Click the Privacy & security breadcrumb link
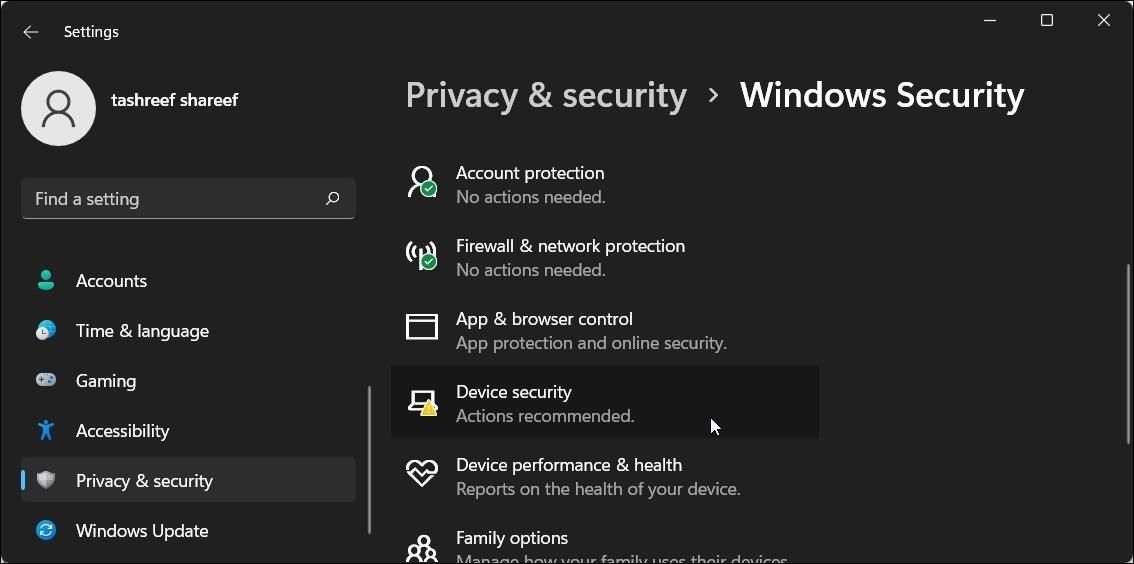1134x564 pixels. [546, 95]
